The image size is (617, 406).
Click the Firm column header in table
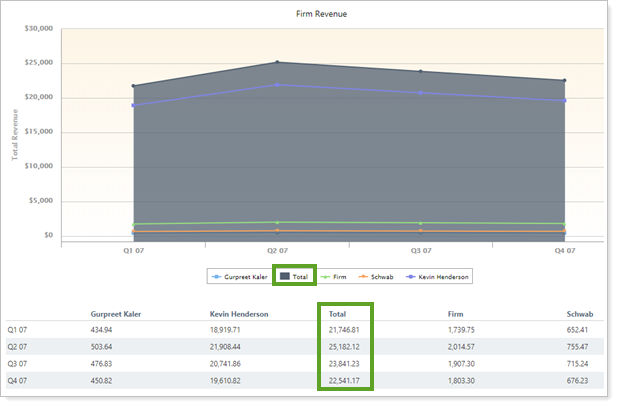[456, 314]
